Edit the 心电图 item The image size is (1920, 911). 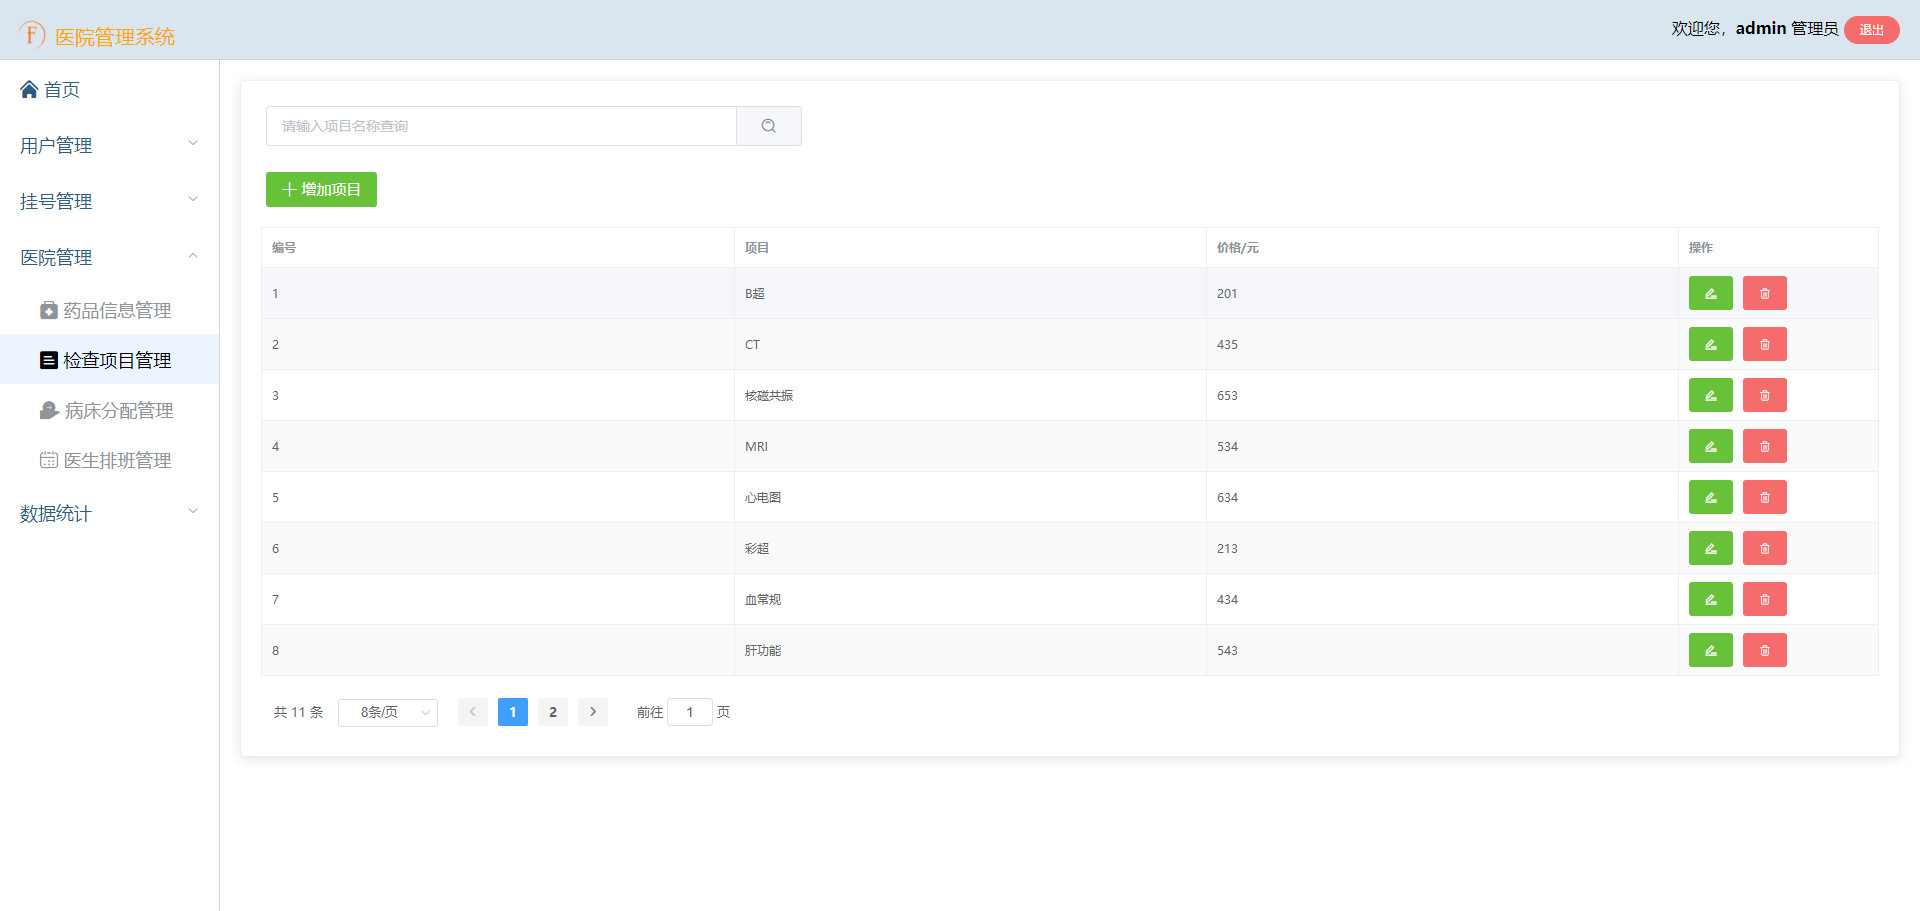[x=1710, y=497]
